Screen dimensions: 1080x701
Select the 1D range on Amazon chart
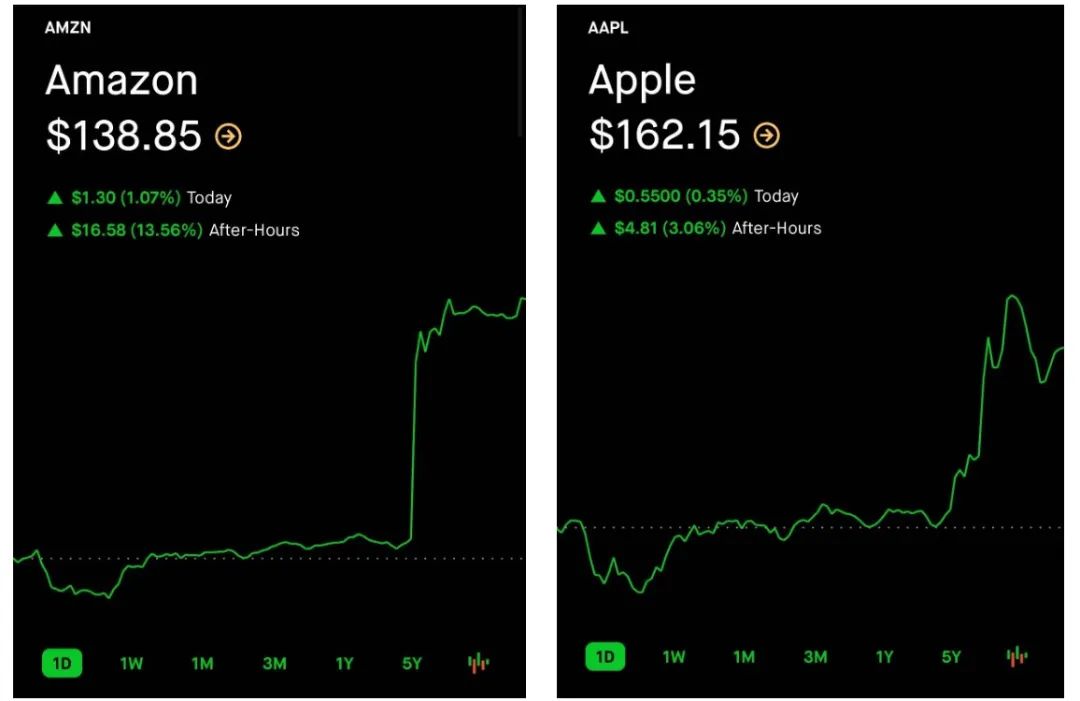click(x=62, y=662)
